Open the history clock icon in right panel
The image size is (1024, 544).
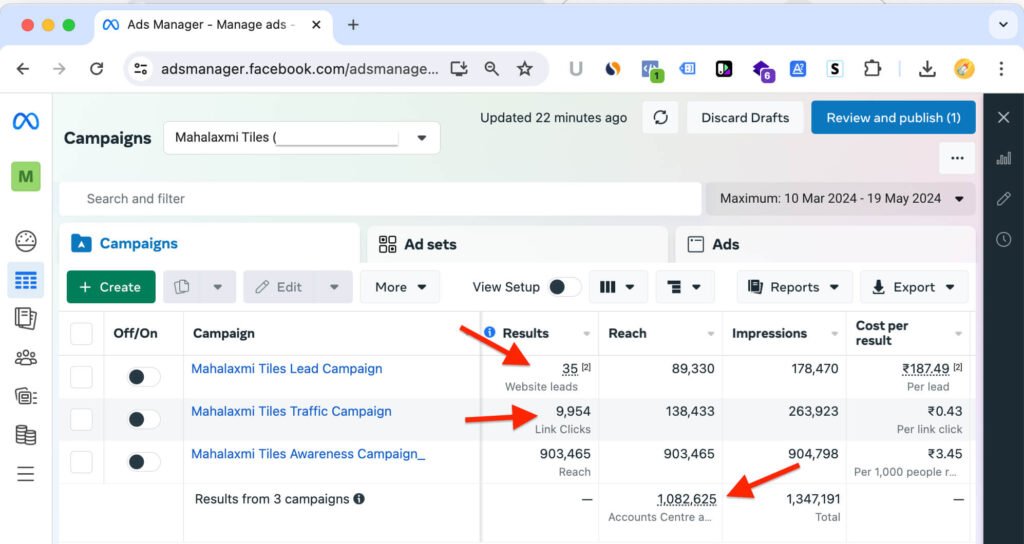[1004, 240]
